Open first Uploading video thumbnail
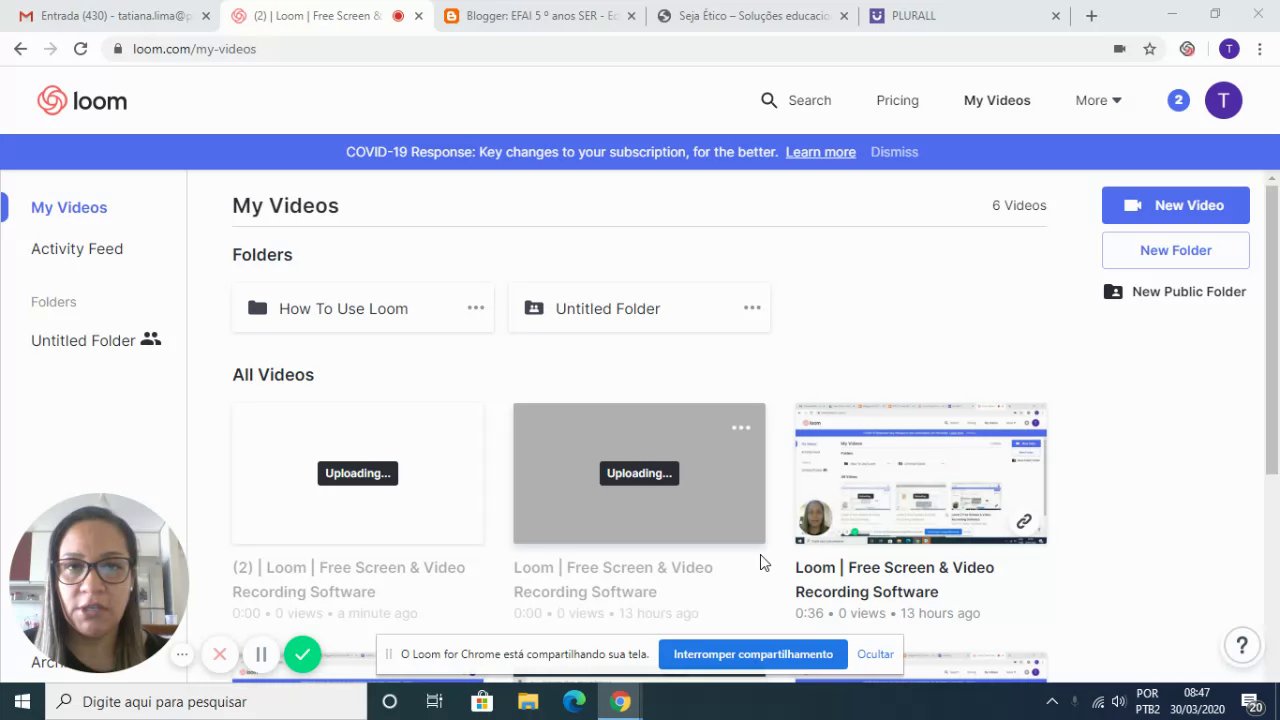Image resolution: width=1280 pixels, height=720 pixels. click(x=358, y=473)
